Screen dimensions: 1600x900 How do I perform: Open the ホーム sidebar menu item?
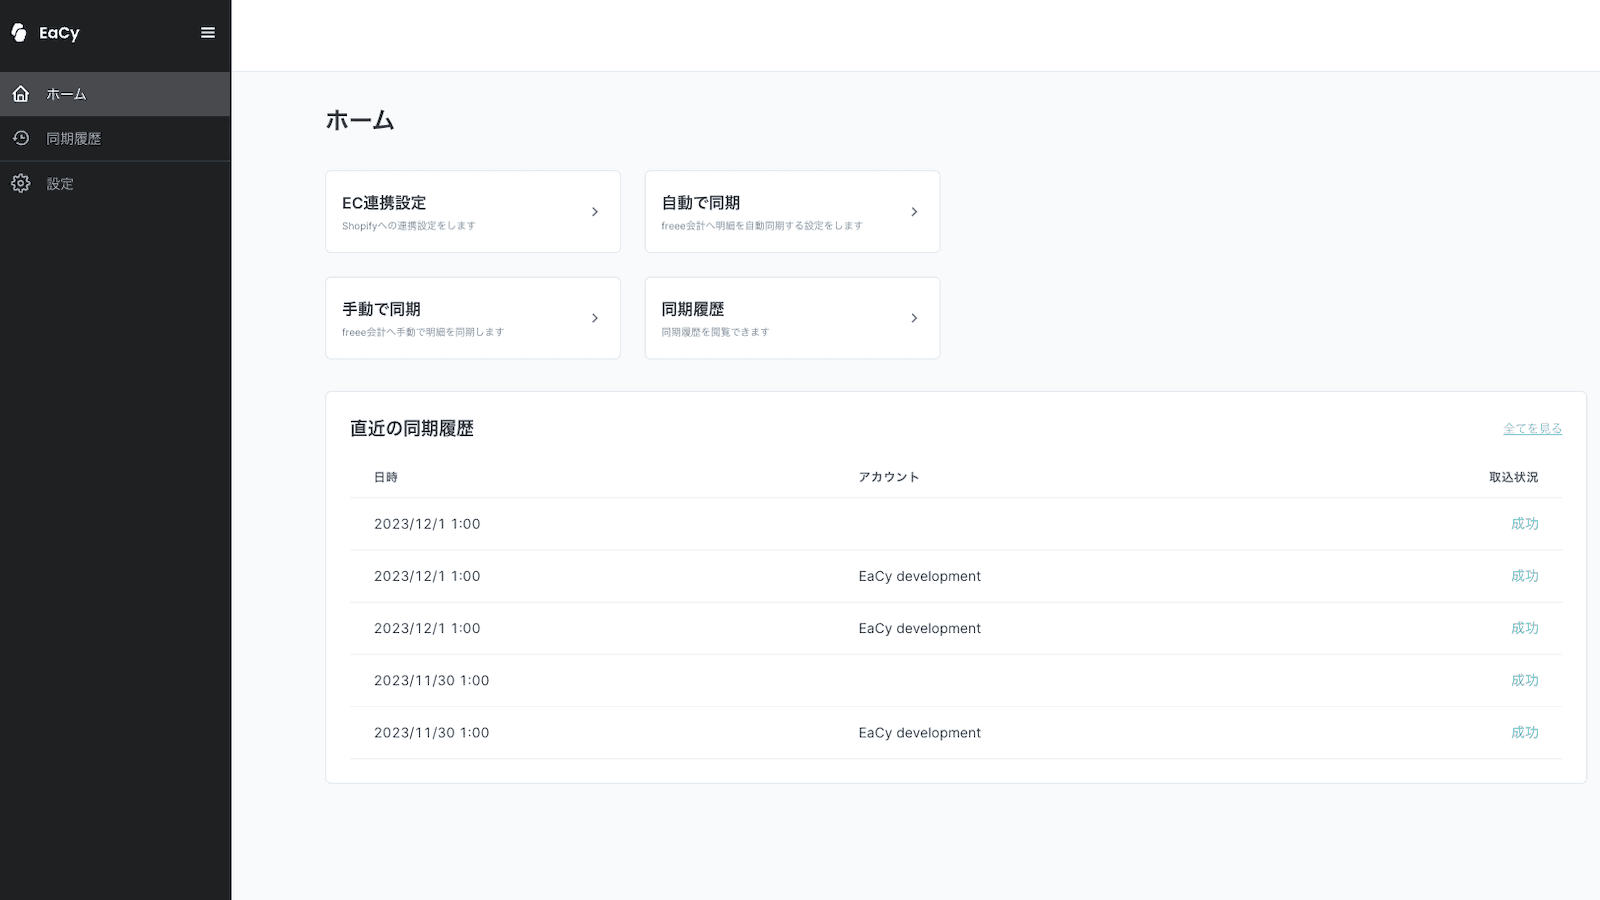(x=66, y=94)
